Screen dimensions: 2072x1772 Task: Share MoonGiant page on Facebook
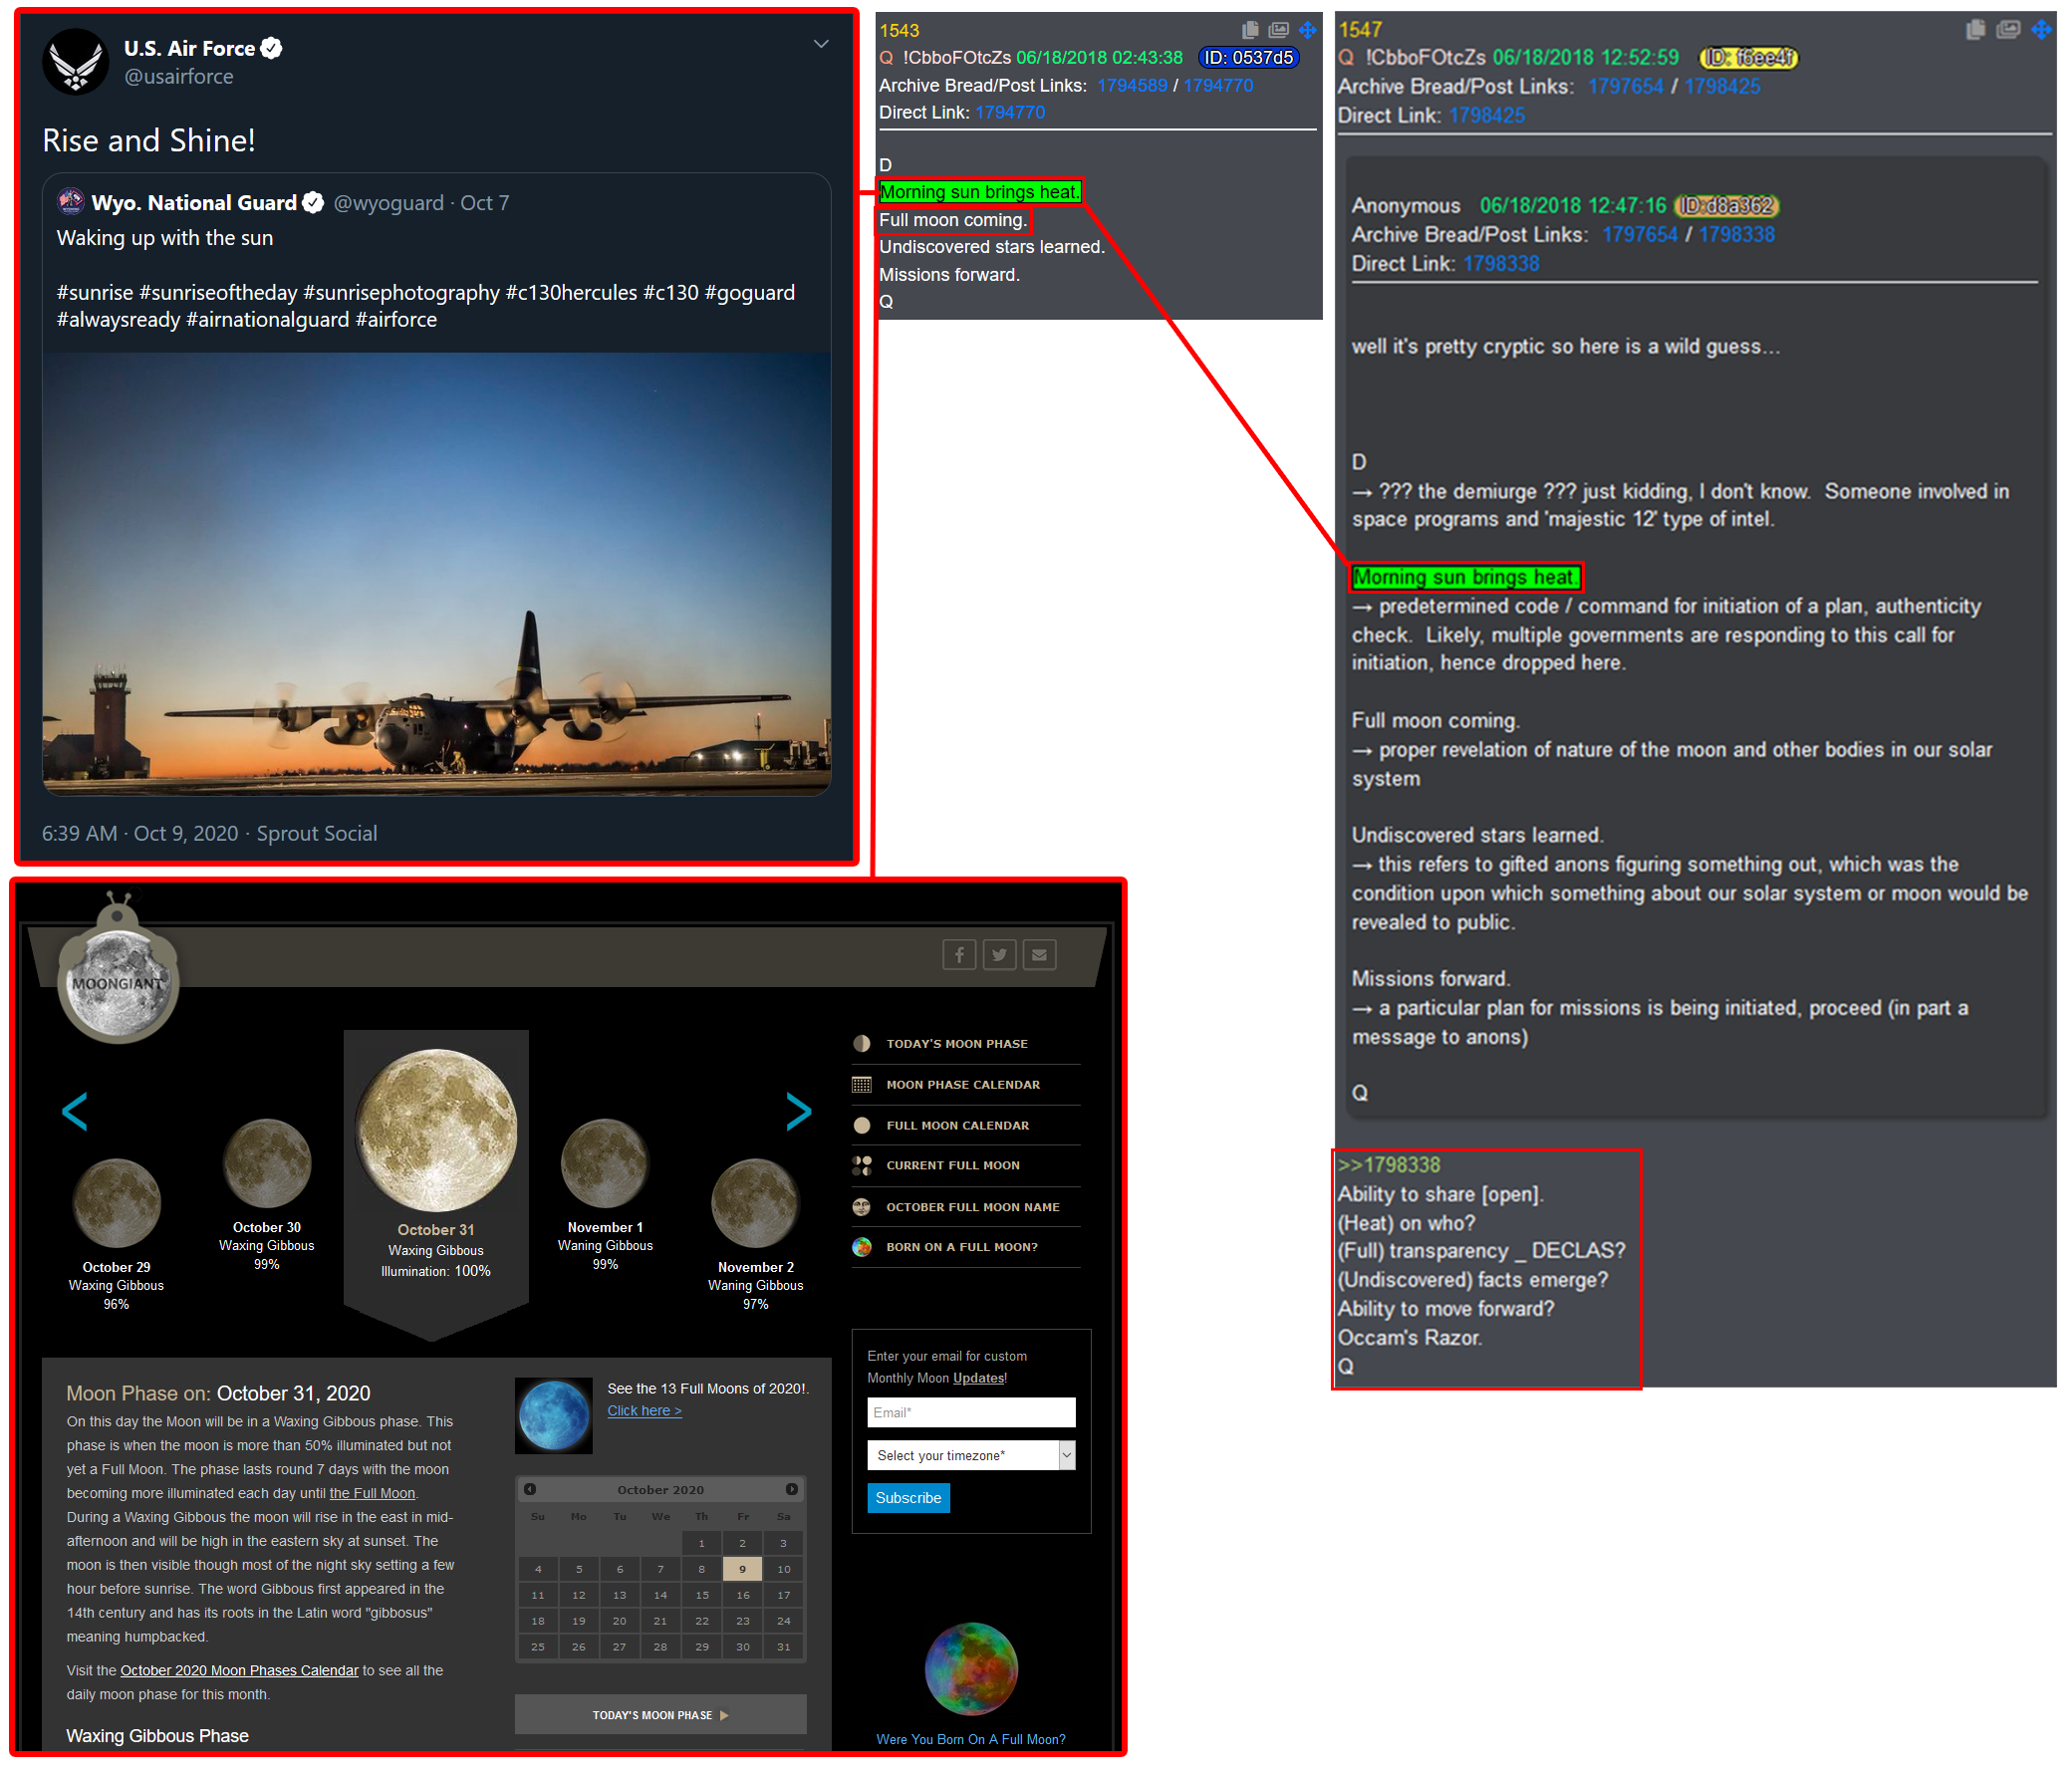click(959, 955)
